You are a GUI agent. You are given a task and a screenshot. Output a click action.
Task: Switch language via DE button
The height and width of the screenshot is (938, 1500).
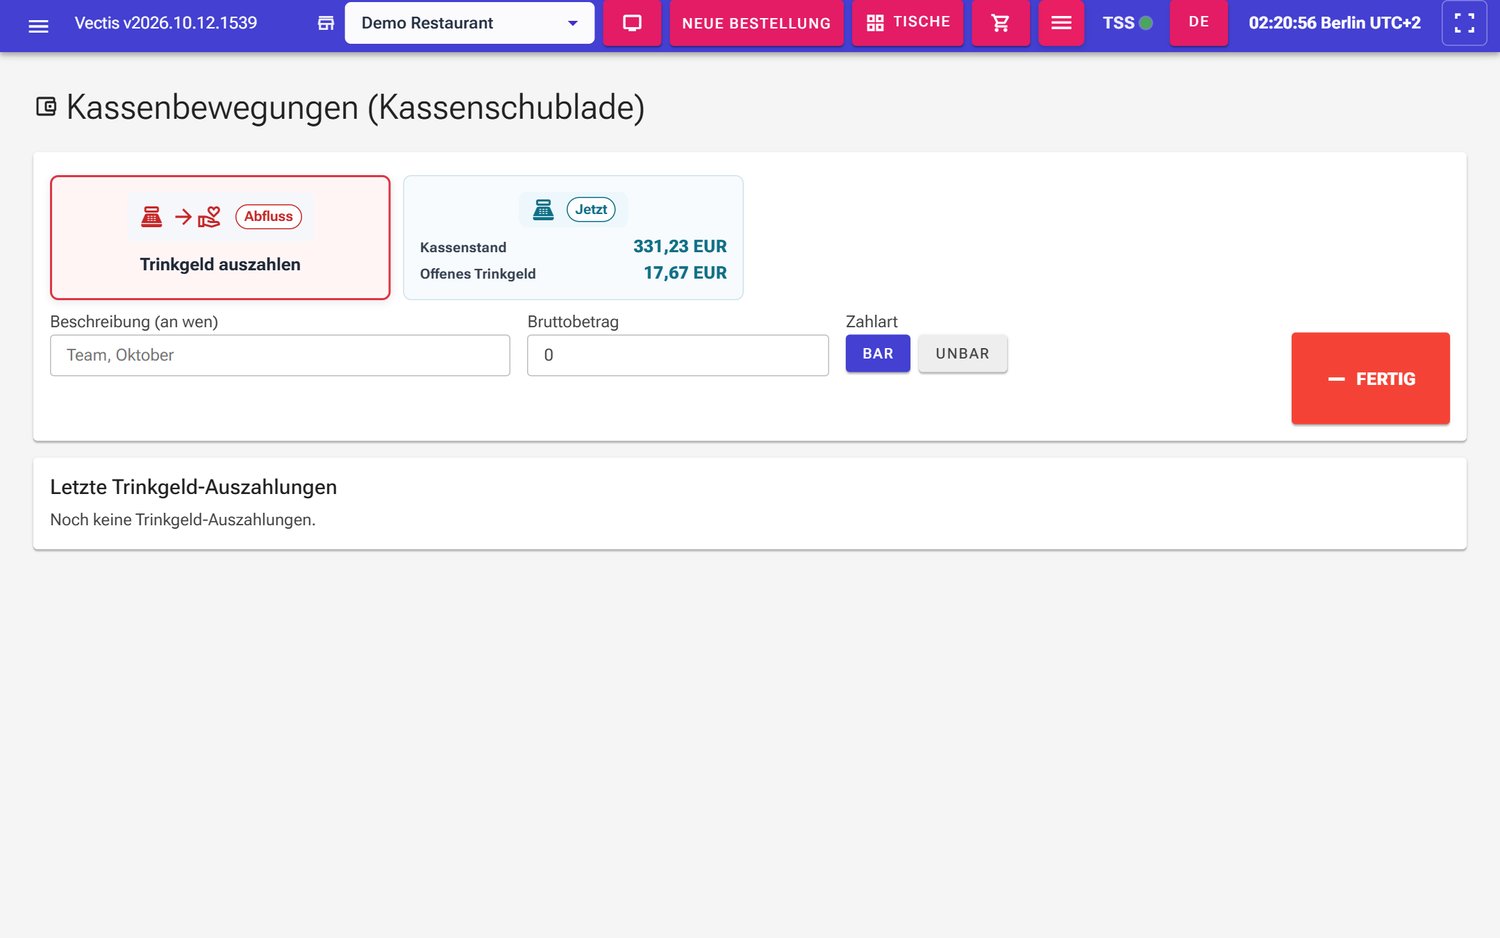(1198, 22)
